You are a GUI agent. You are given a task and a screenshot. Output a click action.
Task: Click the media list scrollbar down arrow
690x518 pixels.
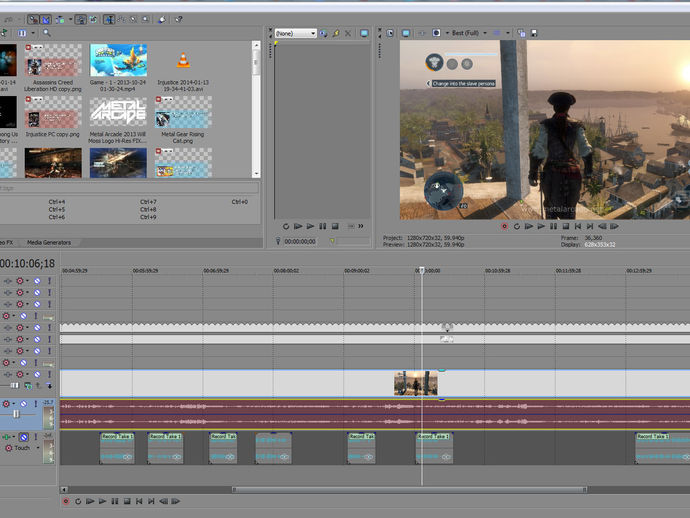click(256, 173)
